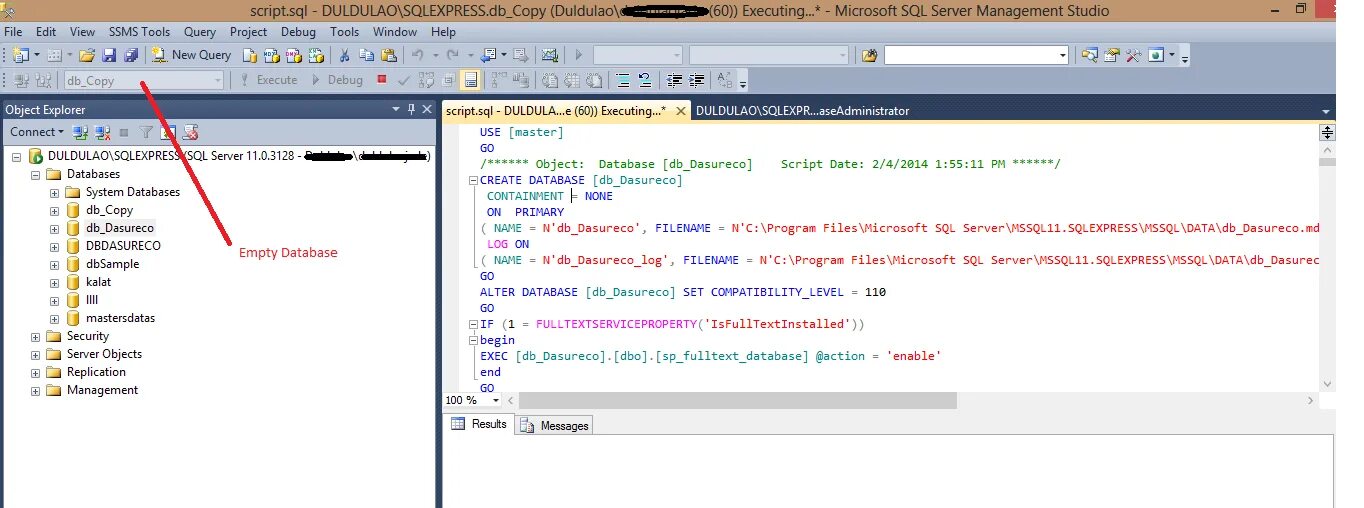Select the db_Dasureco database in tree

[119, 228]
